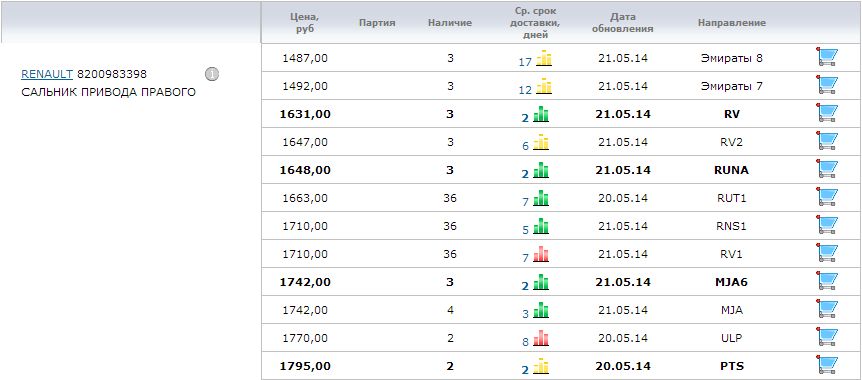Click the cart icon for PTS
This screenshot has height=380, width=862.
point(827,366)
